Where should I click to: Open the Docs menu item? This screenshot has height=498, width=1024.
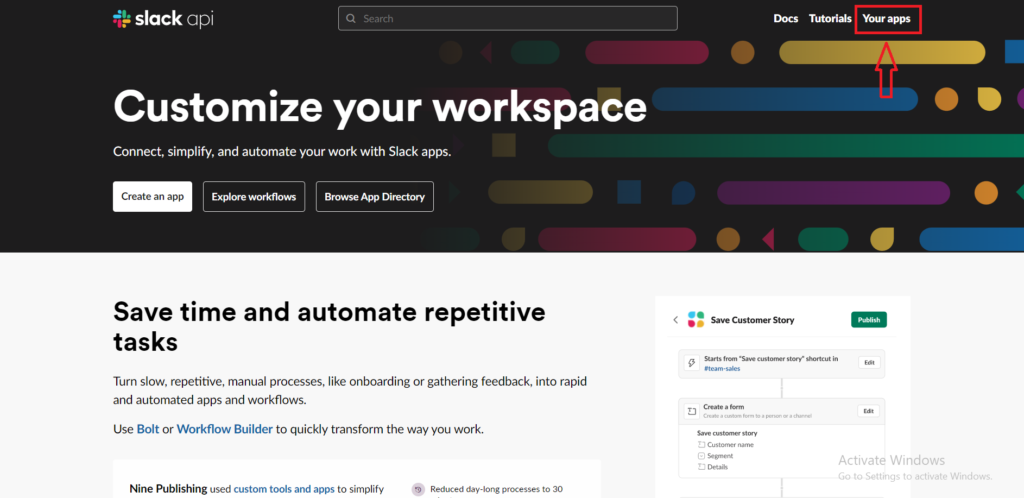(x=785, y=18)
